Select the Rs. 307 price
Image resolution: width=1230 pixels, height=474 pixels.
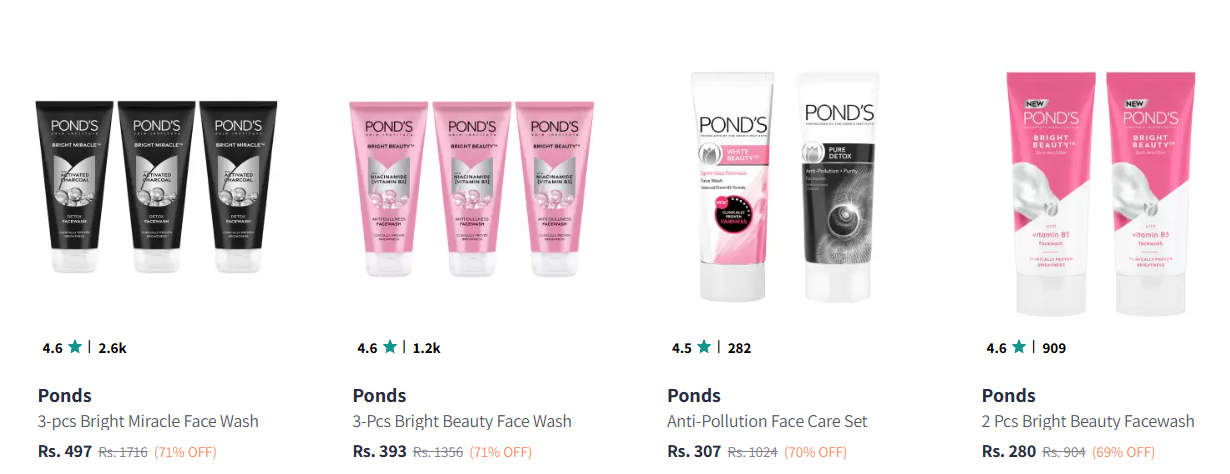(x=694, y=451)
